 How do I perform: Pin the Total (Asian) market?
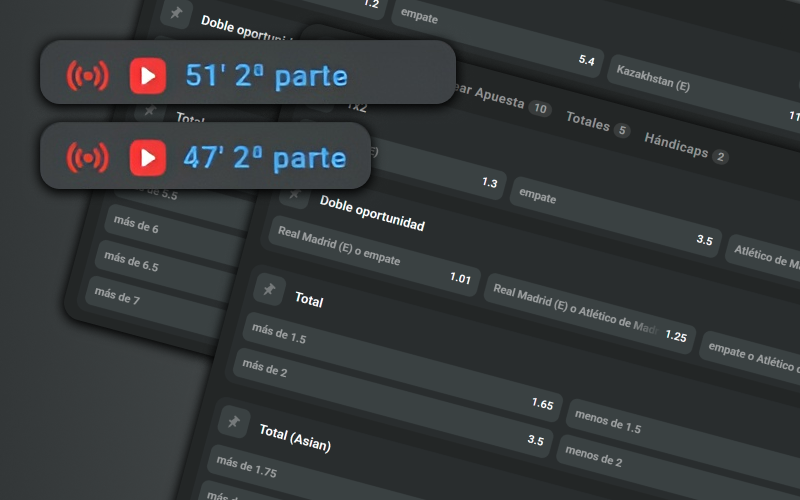[233, 422]
